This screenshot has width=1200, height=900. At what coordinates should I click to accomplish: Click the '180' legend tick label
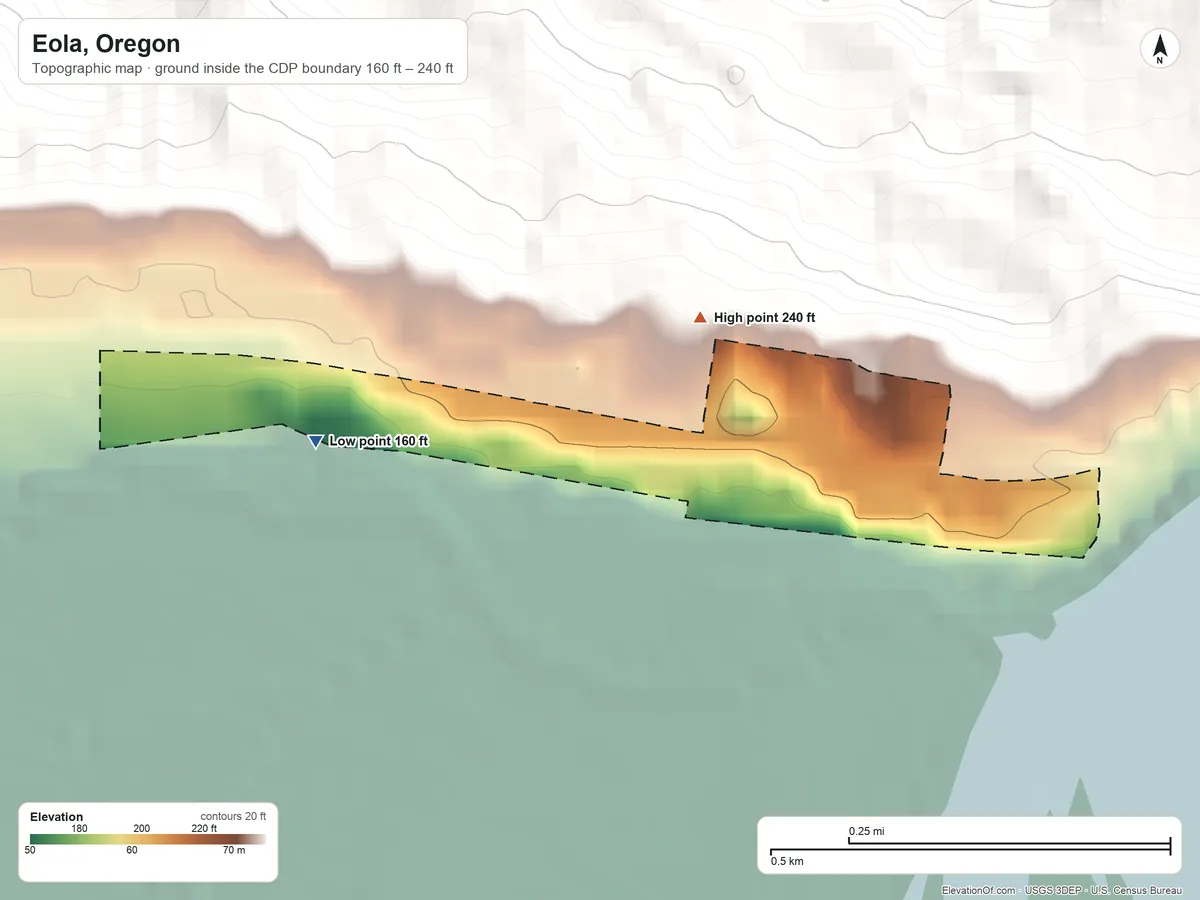(80, 828)
